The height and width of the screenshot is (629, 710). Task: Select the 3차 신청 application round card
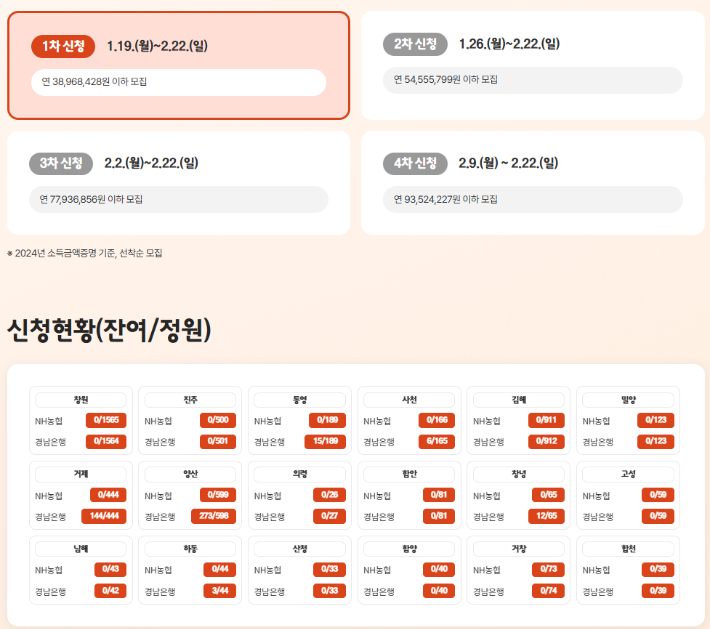pyautogui.click(x=178, y=183)
